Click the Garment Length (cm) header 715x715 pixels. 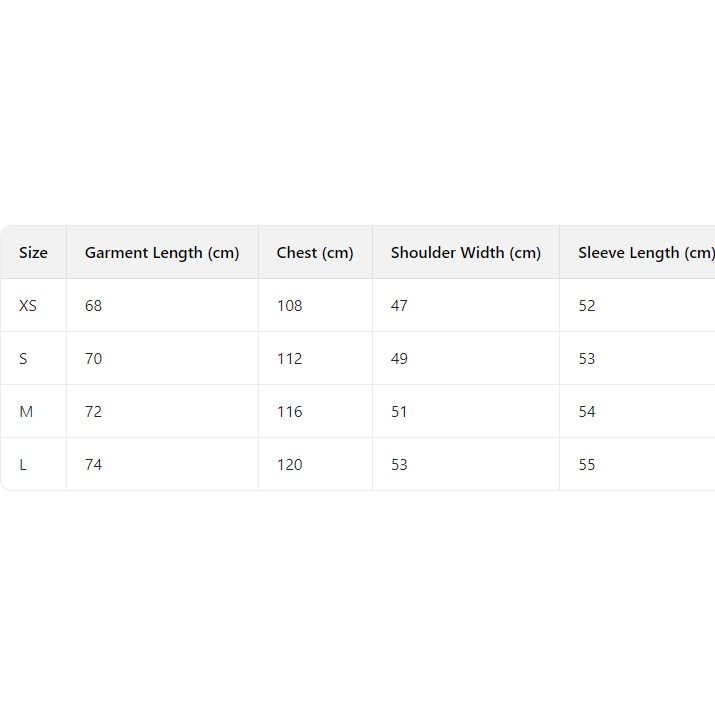point(162,253)
